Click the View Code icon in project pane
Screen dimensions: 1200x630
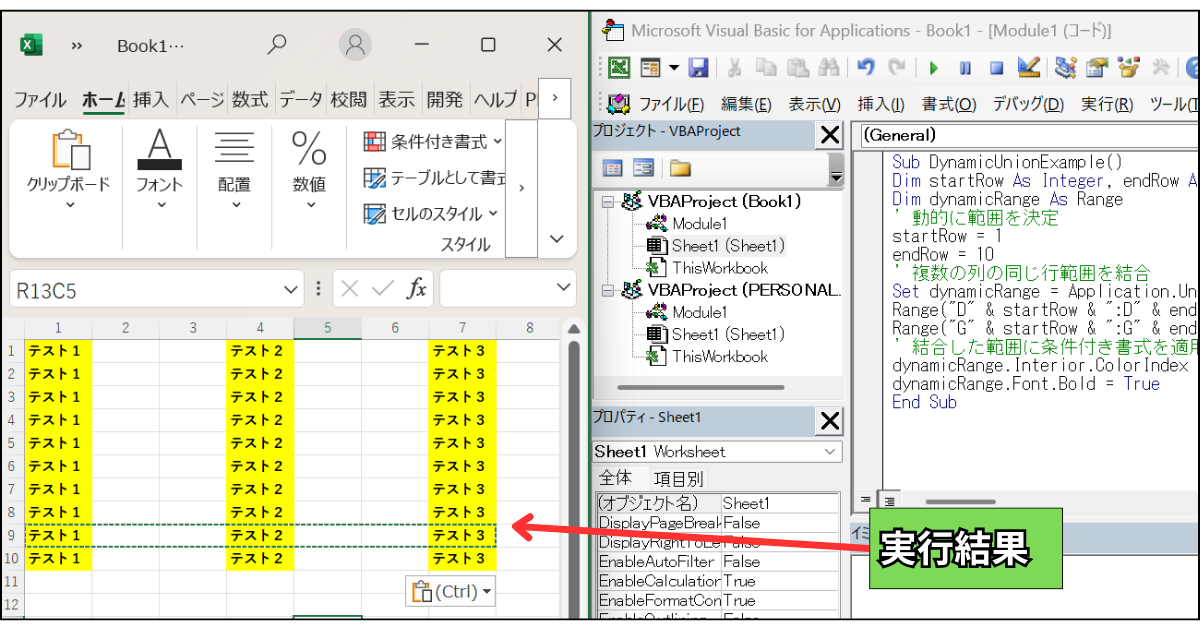click(612, 168)
